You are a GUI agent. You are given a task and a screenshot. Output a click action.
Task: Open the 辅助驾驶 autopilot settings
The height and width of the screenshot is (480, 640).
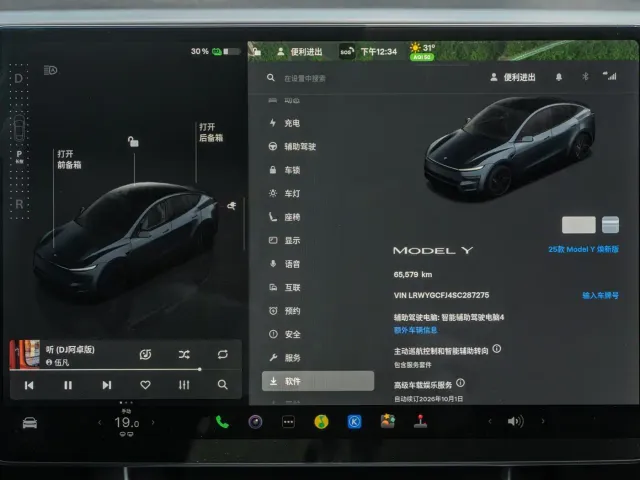(x=292, y=147)
